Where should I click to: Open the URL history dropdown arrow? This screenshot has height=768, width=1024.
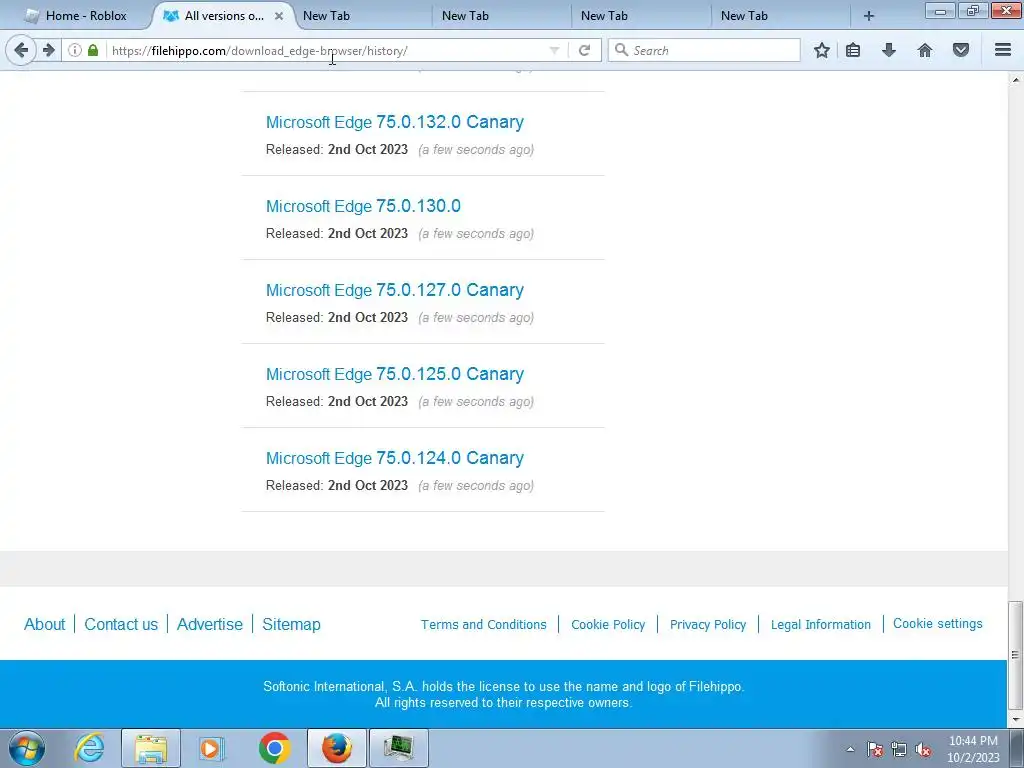(554, 50)
